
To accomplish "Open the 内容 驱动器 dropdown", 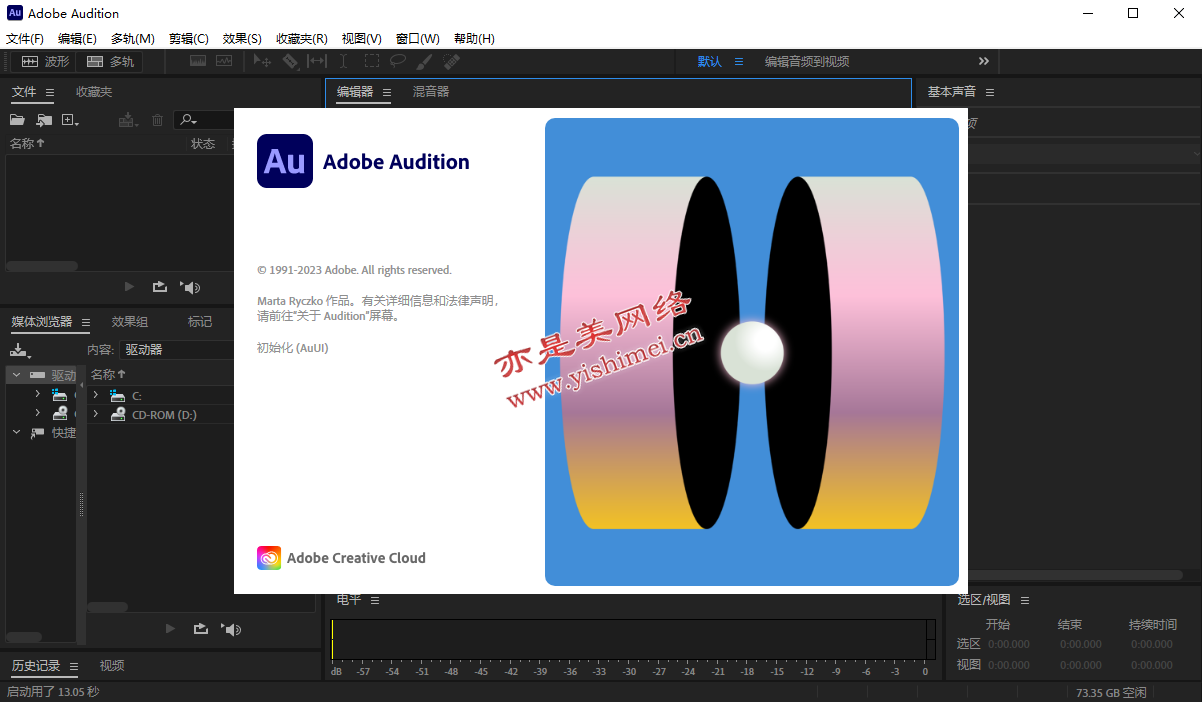I will click(x=176, y=350).
